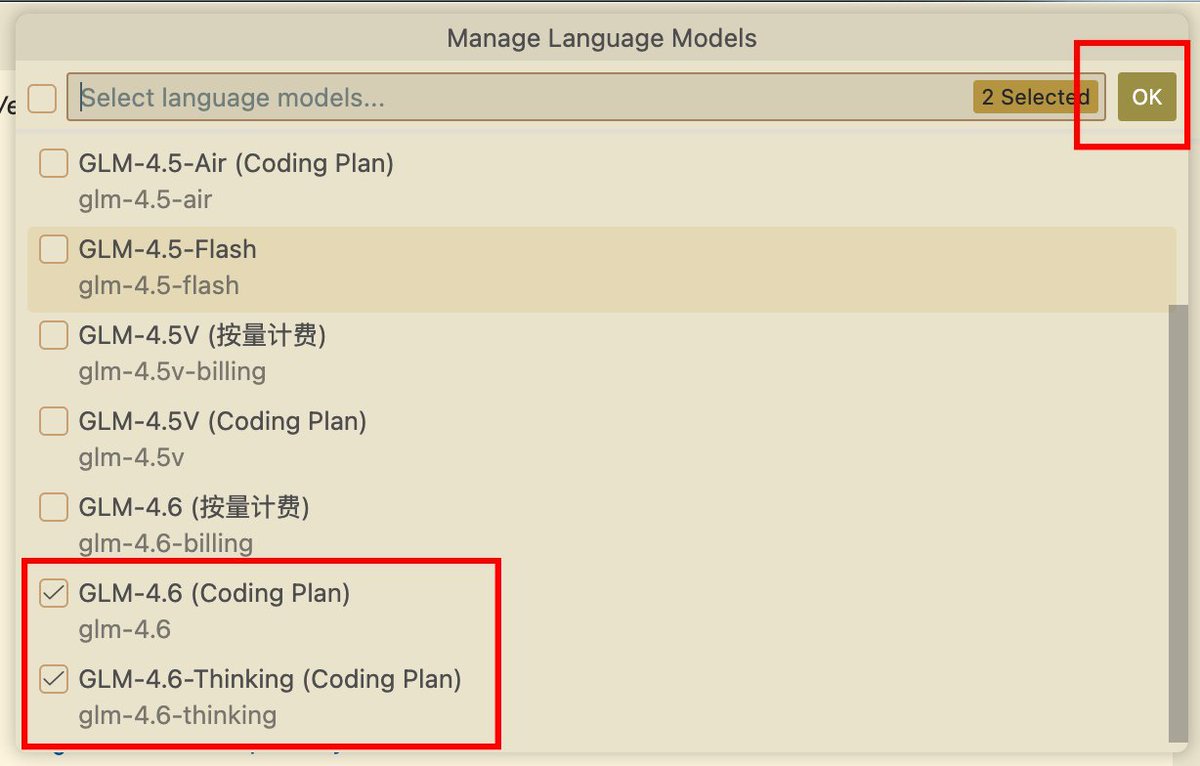Select the GLM-4.6 (Coding Plan) label
The height and width of the screenshot is (766, 1200).
pos(214,593)
